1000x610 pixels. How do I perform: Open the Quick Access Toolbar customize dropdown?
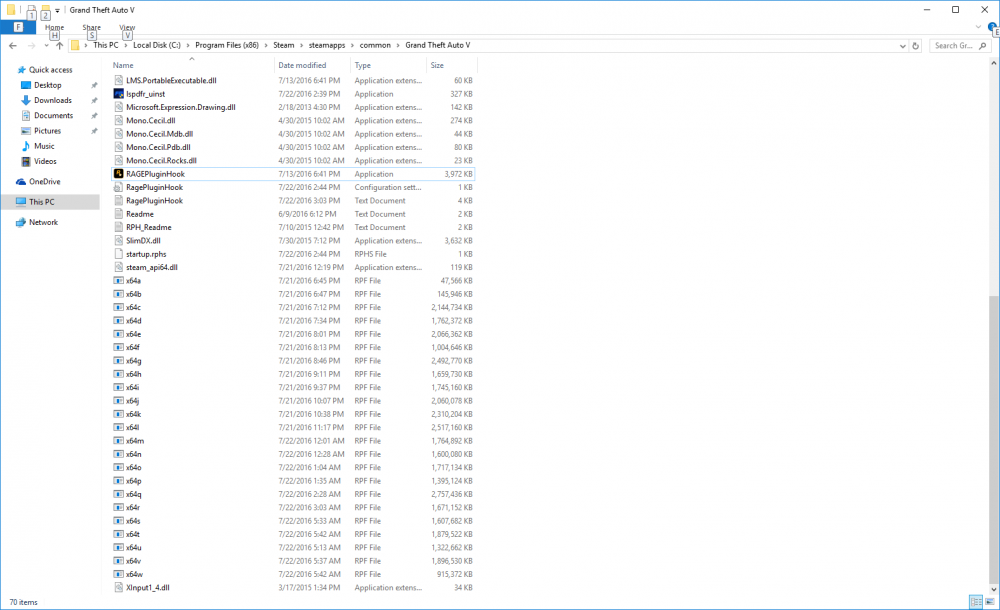pyautogui.click(x=57, y=10)
